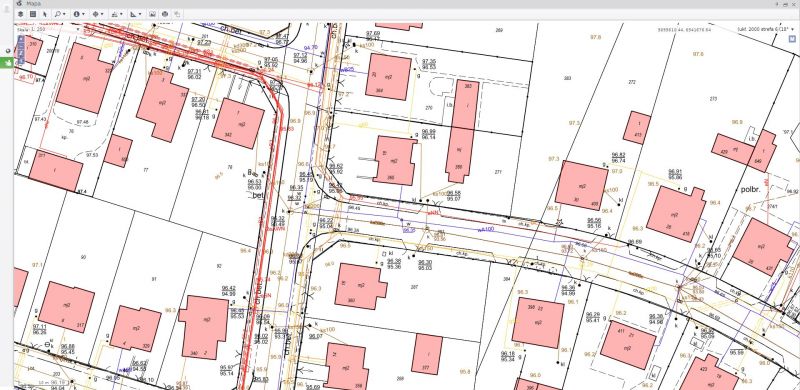Select the pointer arrow tool

tap(45, 14)
